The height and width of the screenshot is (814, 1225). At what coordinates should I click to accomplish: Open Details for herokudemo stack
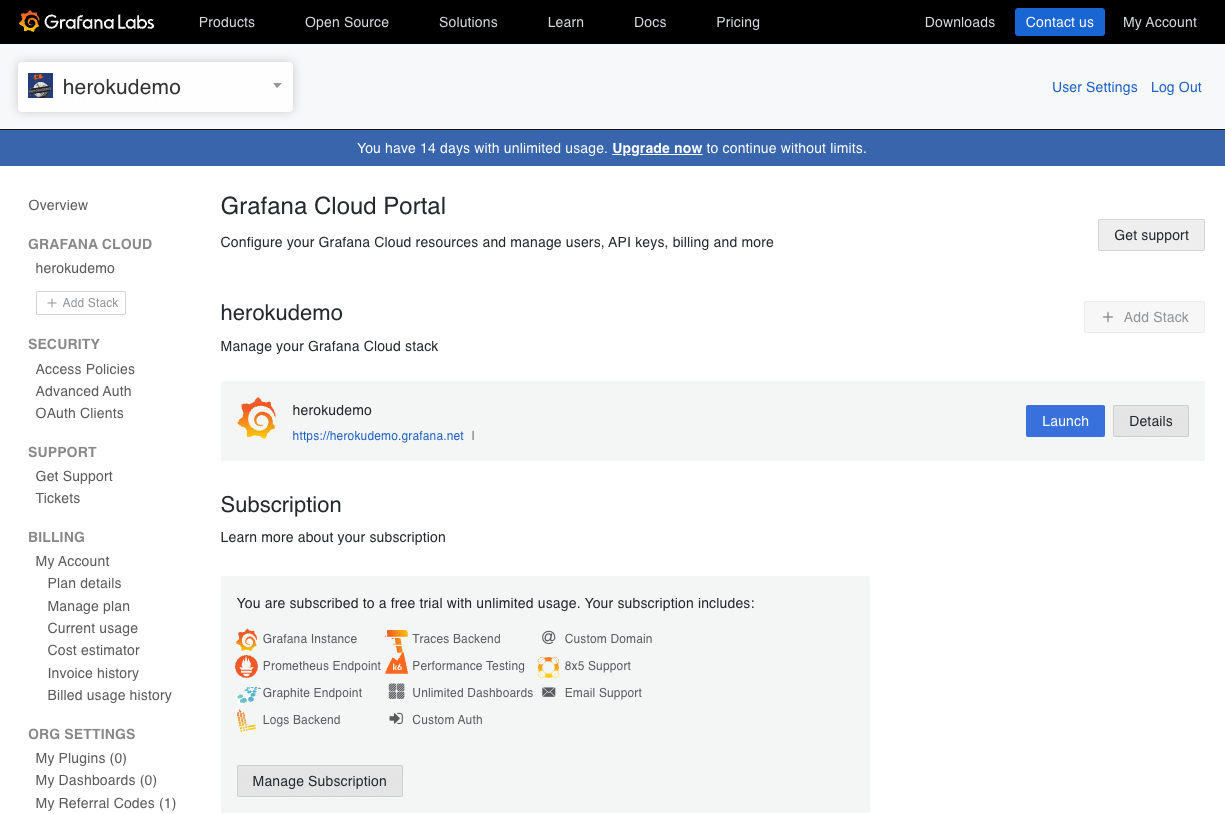tap(1151, 421)
